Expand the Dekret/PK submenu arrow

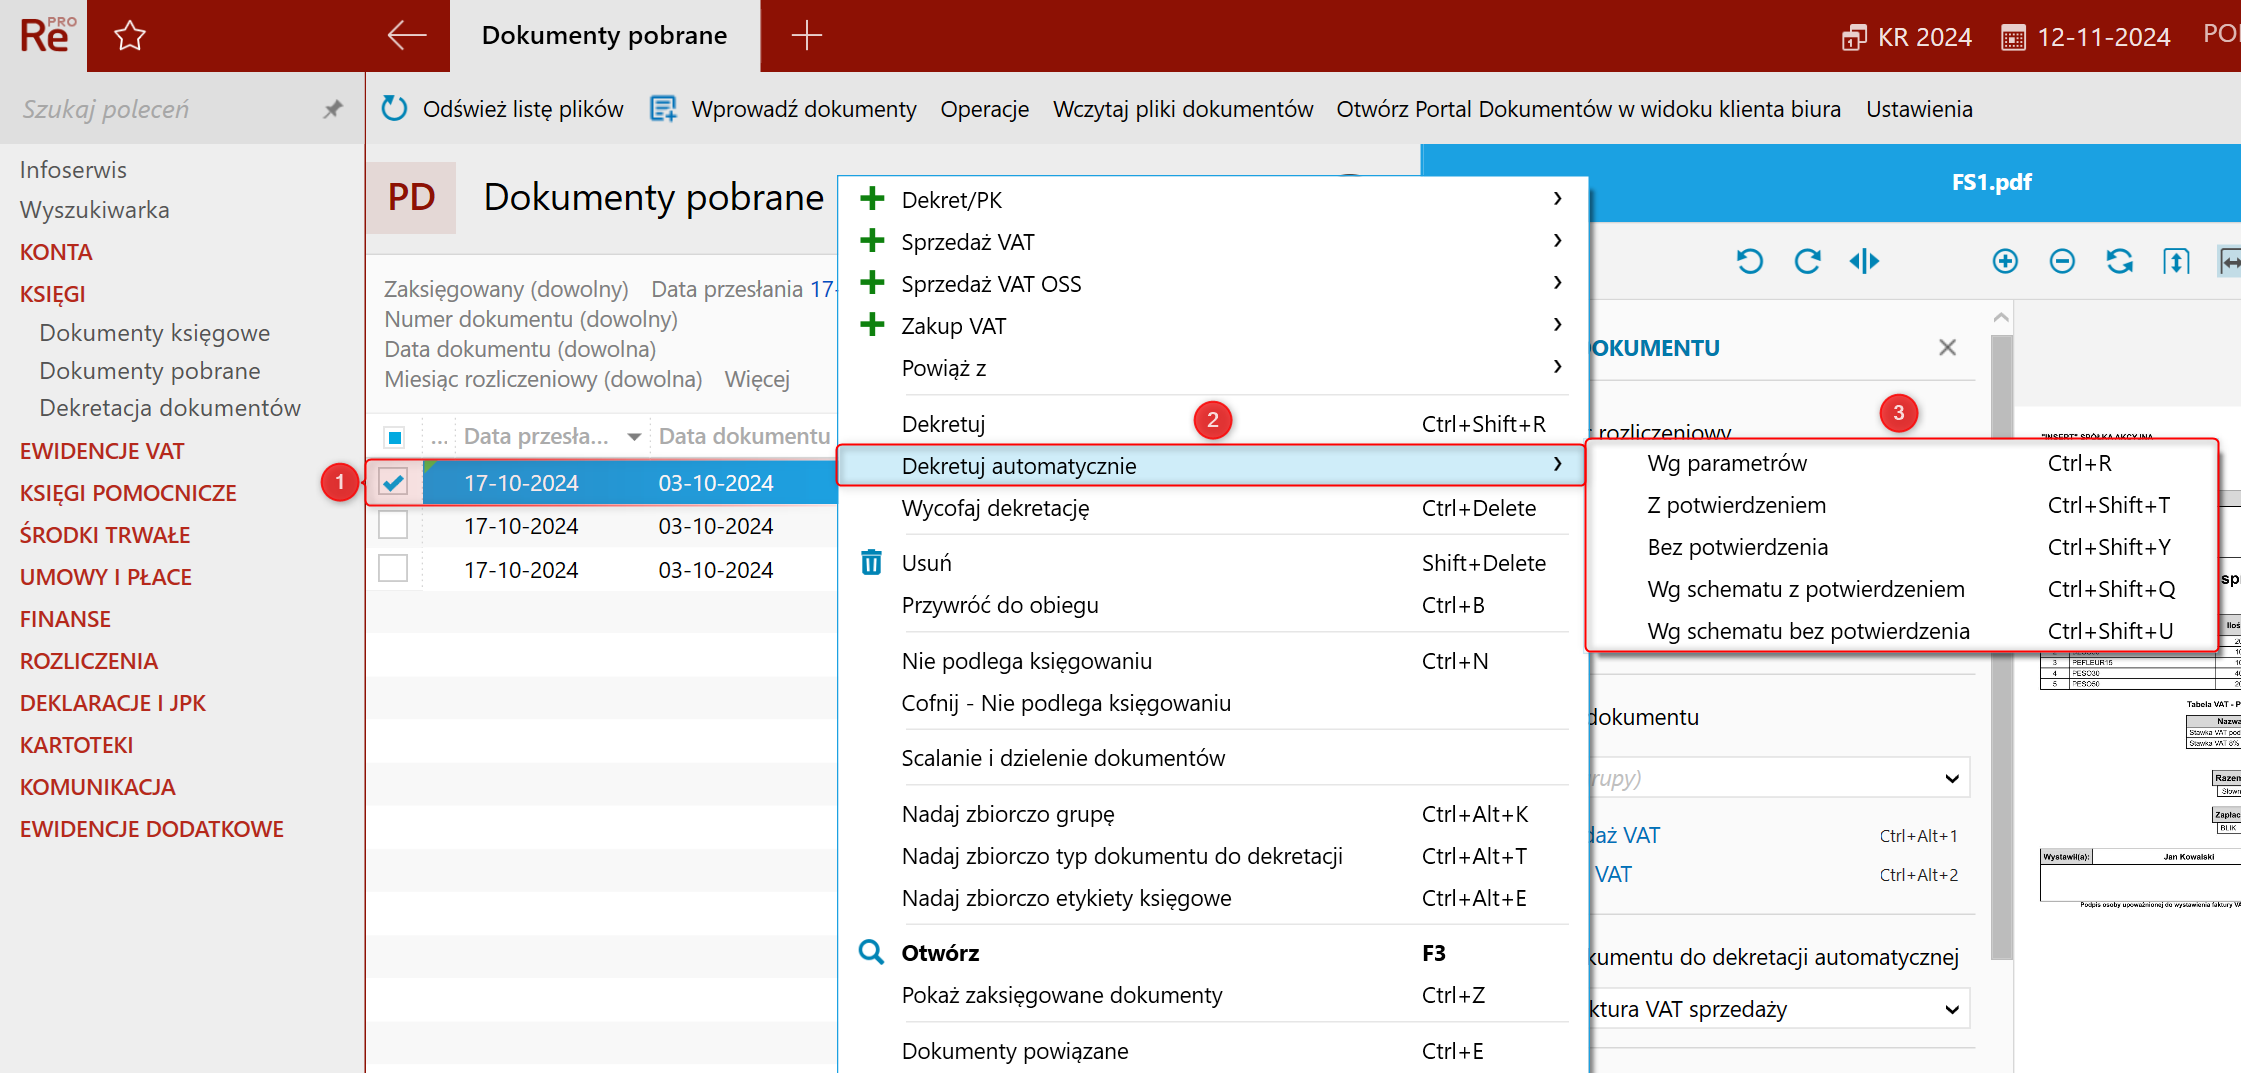click(1558, 199)
